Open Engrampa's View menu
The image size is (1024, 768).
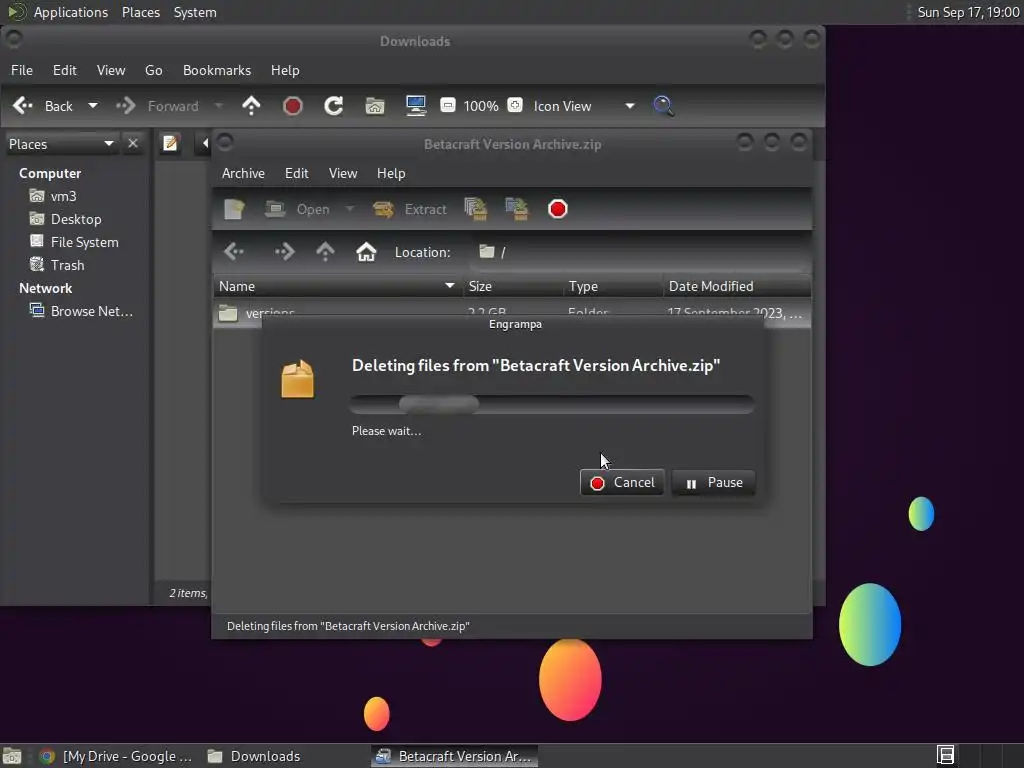point(343,173)
